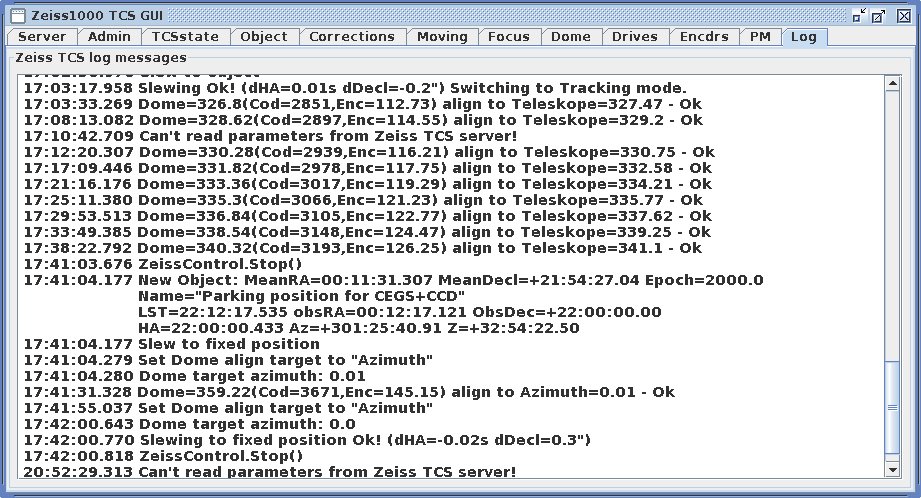Open the TCSstate tab

[185, 36]
